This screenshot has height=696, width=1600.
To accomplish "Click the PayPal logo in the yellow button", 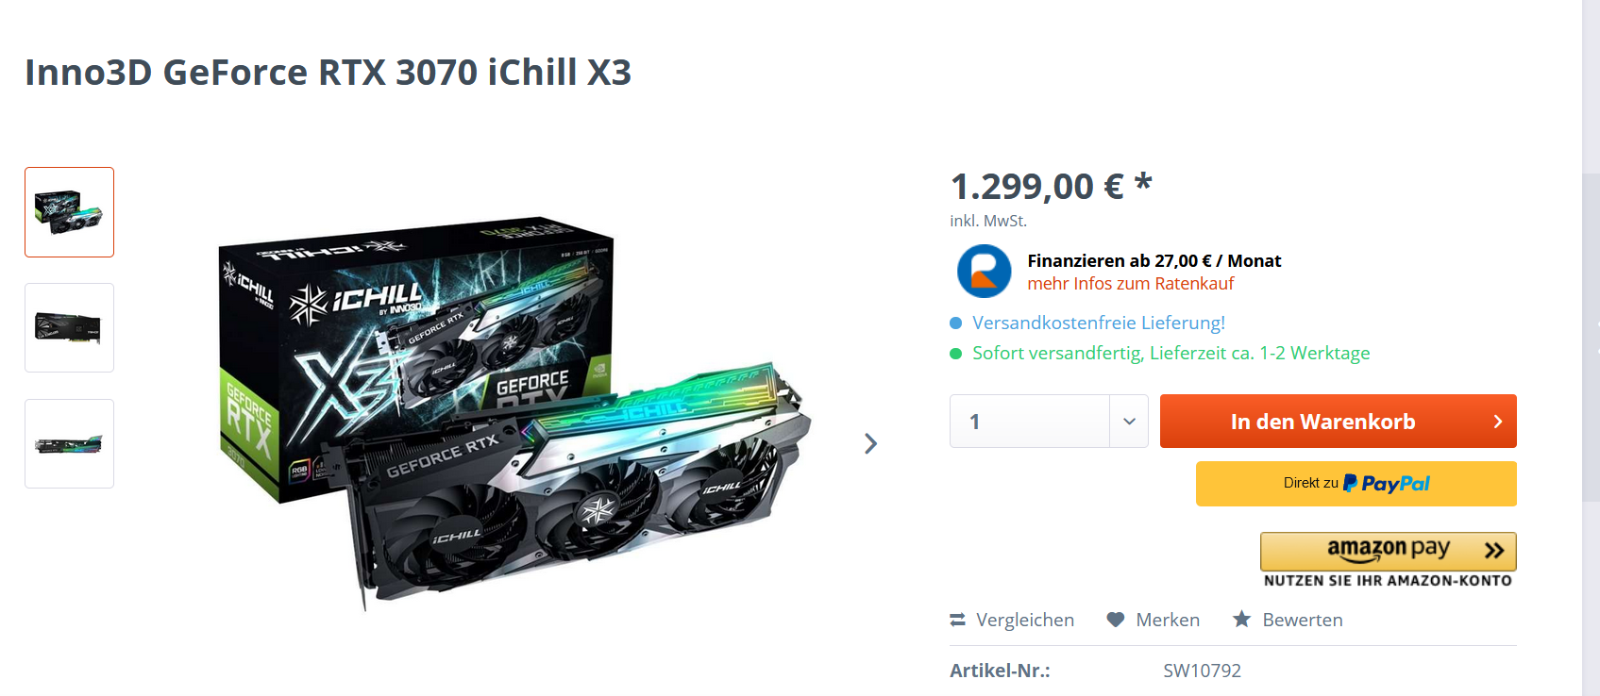I will pos(1386,484).
